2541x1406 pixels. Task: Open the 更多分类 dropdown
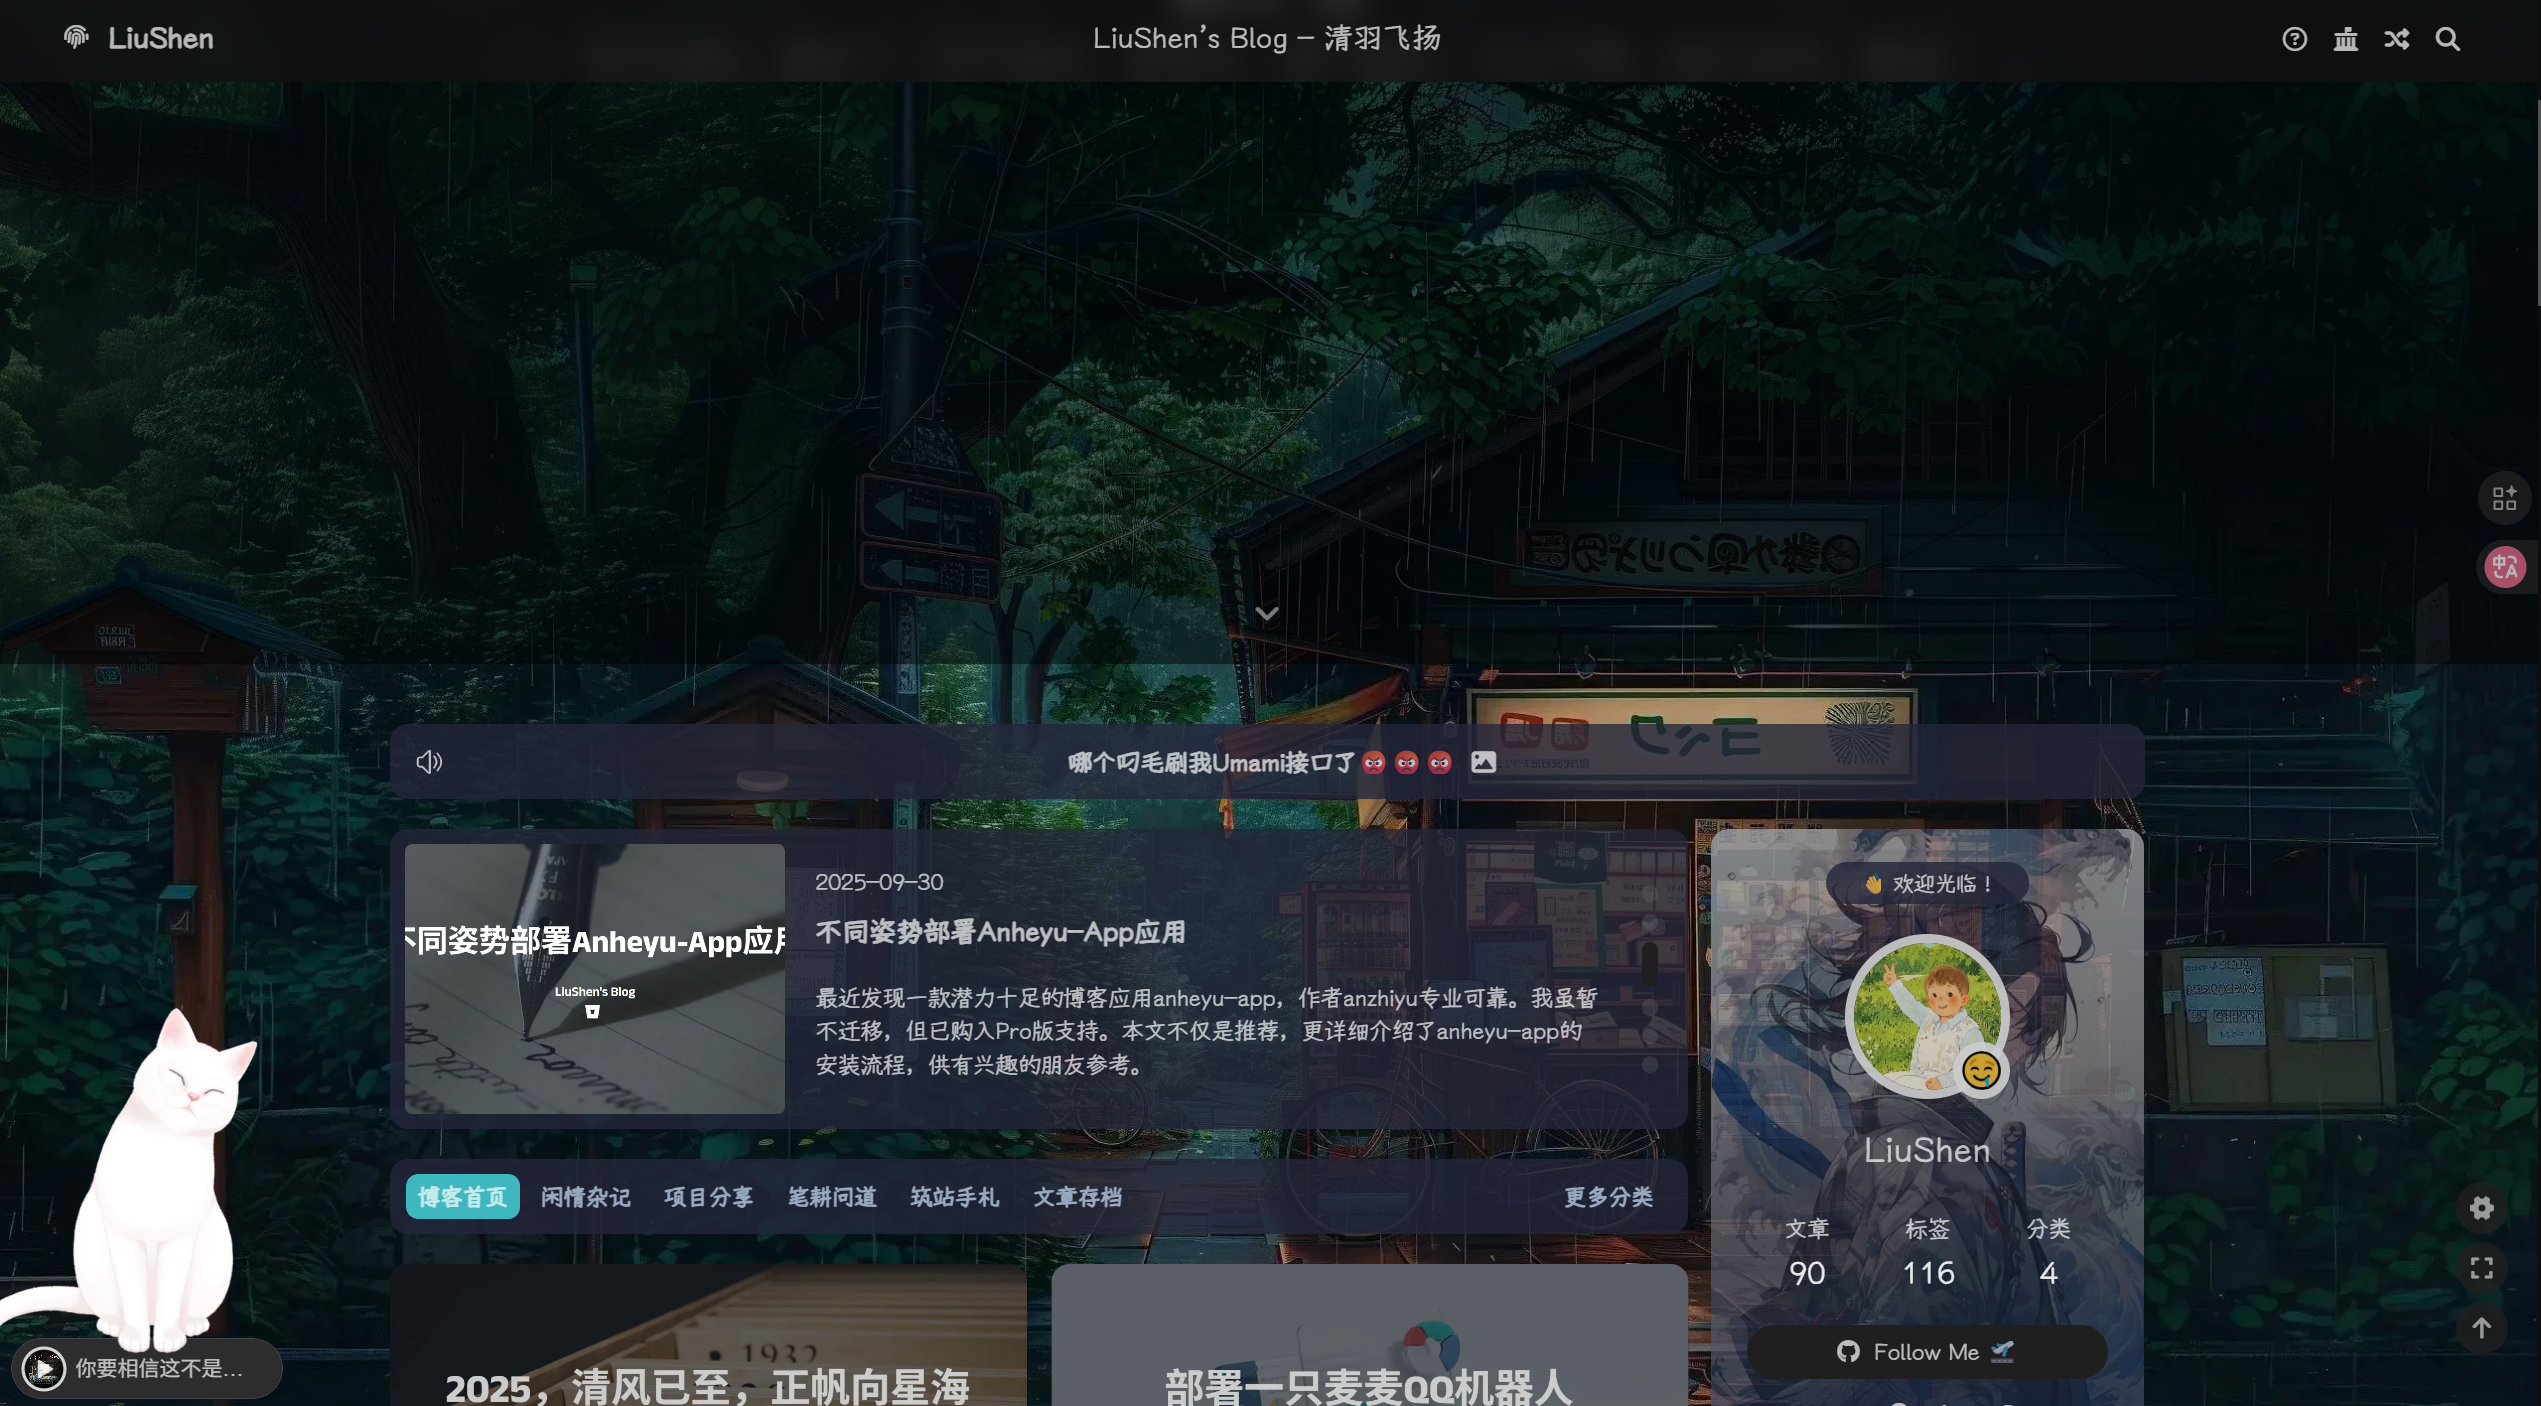(1607, 1196)
